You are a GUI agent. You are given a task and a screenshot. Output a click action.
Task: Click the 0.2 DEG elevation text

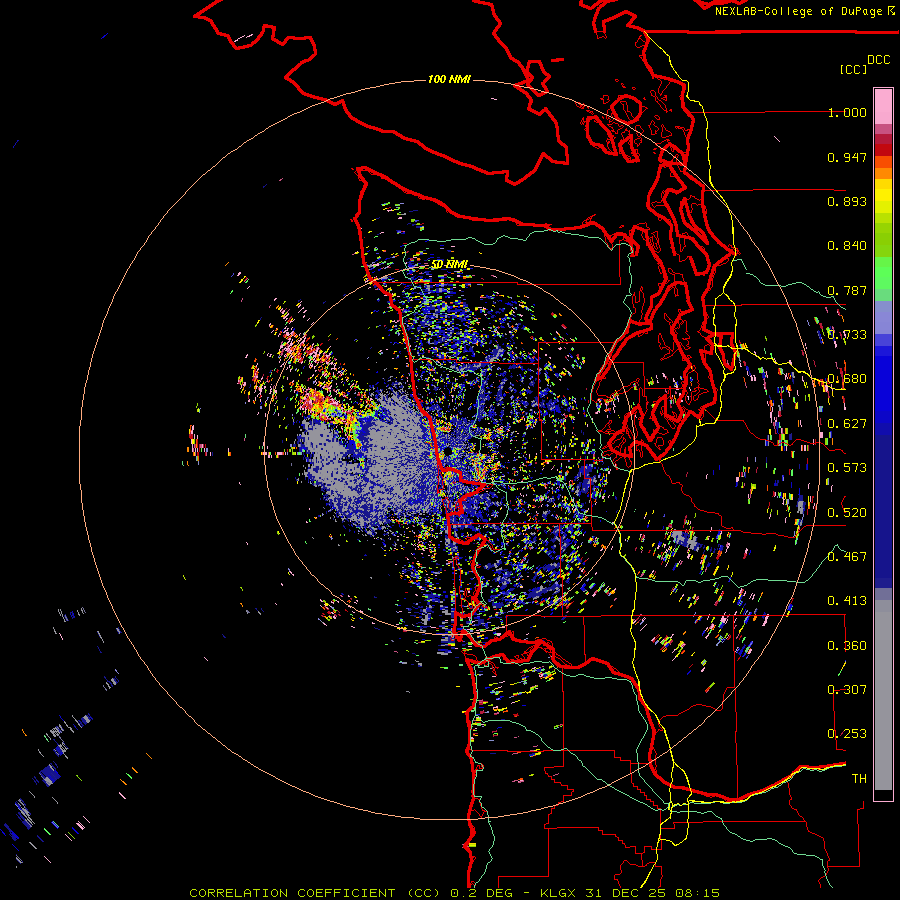484,893
